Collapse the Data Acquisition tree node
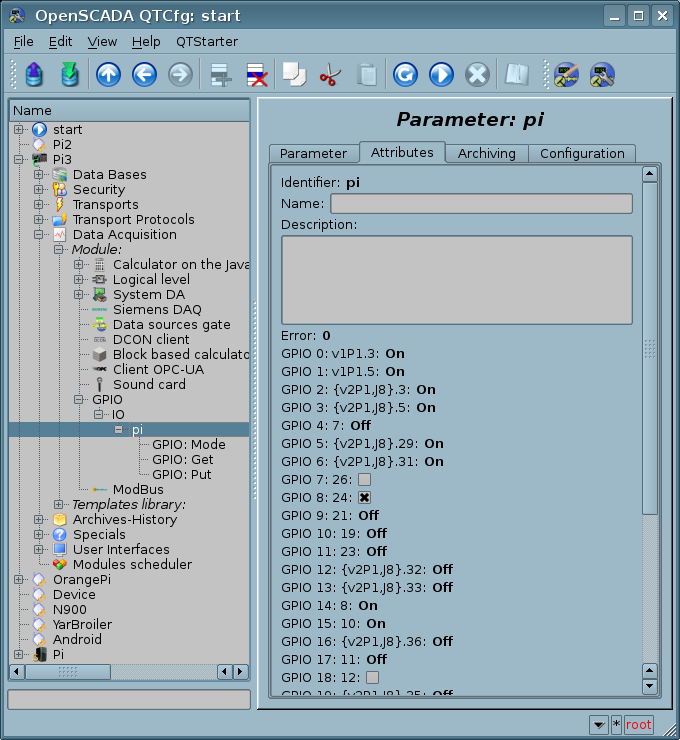This screenshot has width=680, height=740. click(x=39, y=235)
